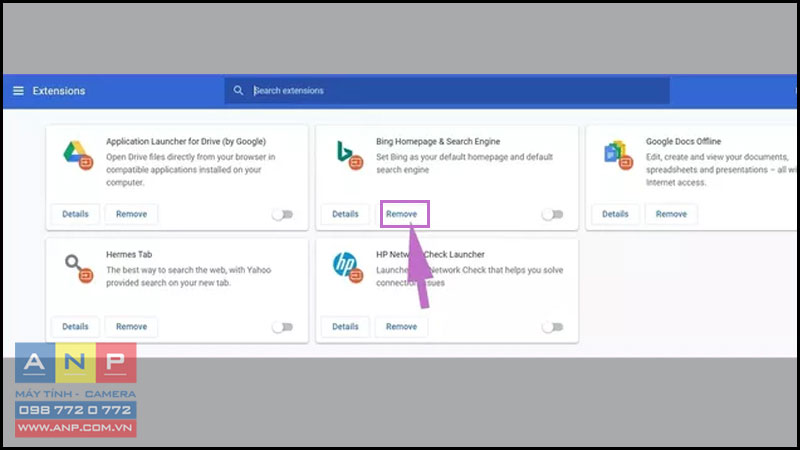800x450 pixels.
Task: Click the Application Launcher for Drive icon
Action: click(x=78, y=155)
